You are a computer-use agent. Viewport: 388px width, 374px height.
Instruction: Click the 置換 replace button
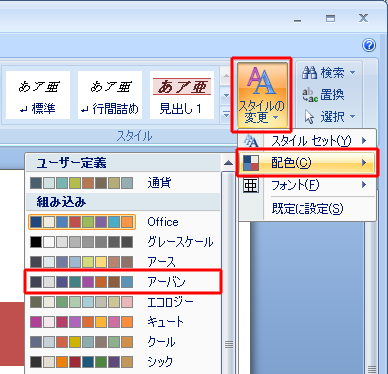(323, 95)
